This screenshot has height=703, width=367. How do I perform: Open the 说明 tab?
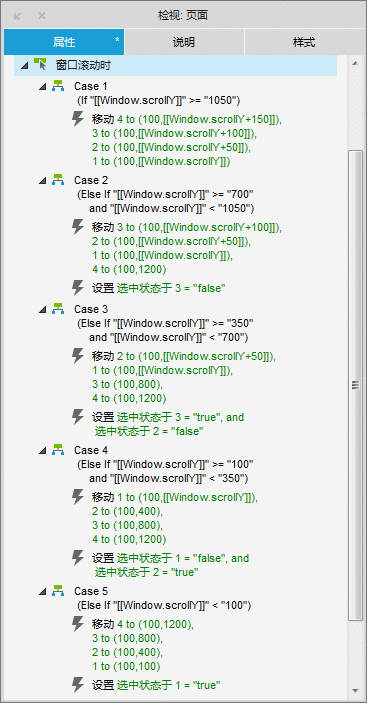184,42
